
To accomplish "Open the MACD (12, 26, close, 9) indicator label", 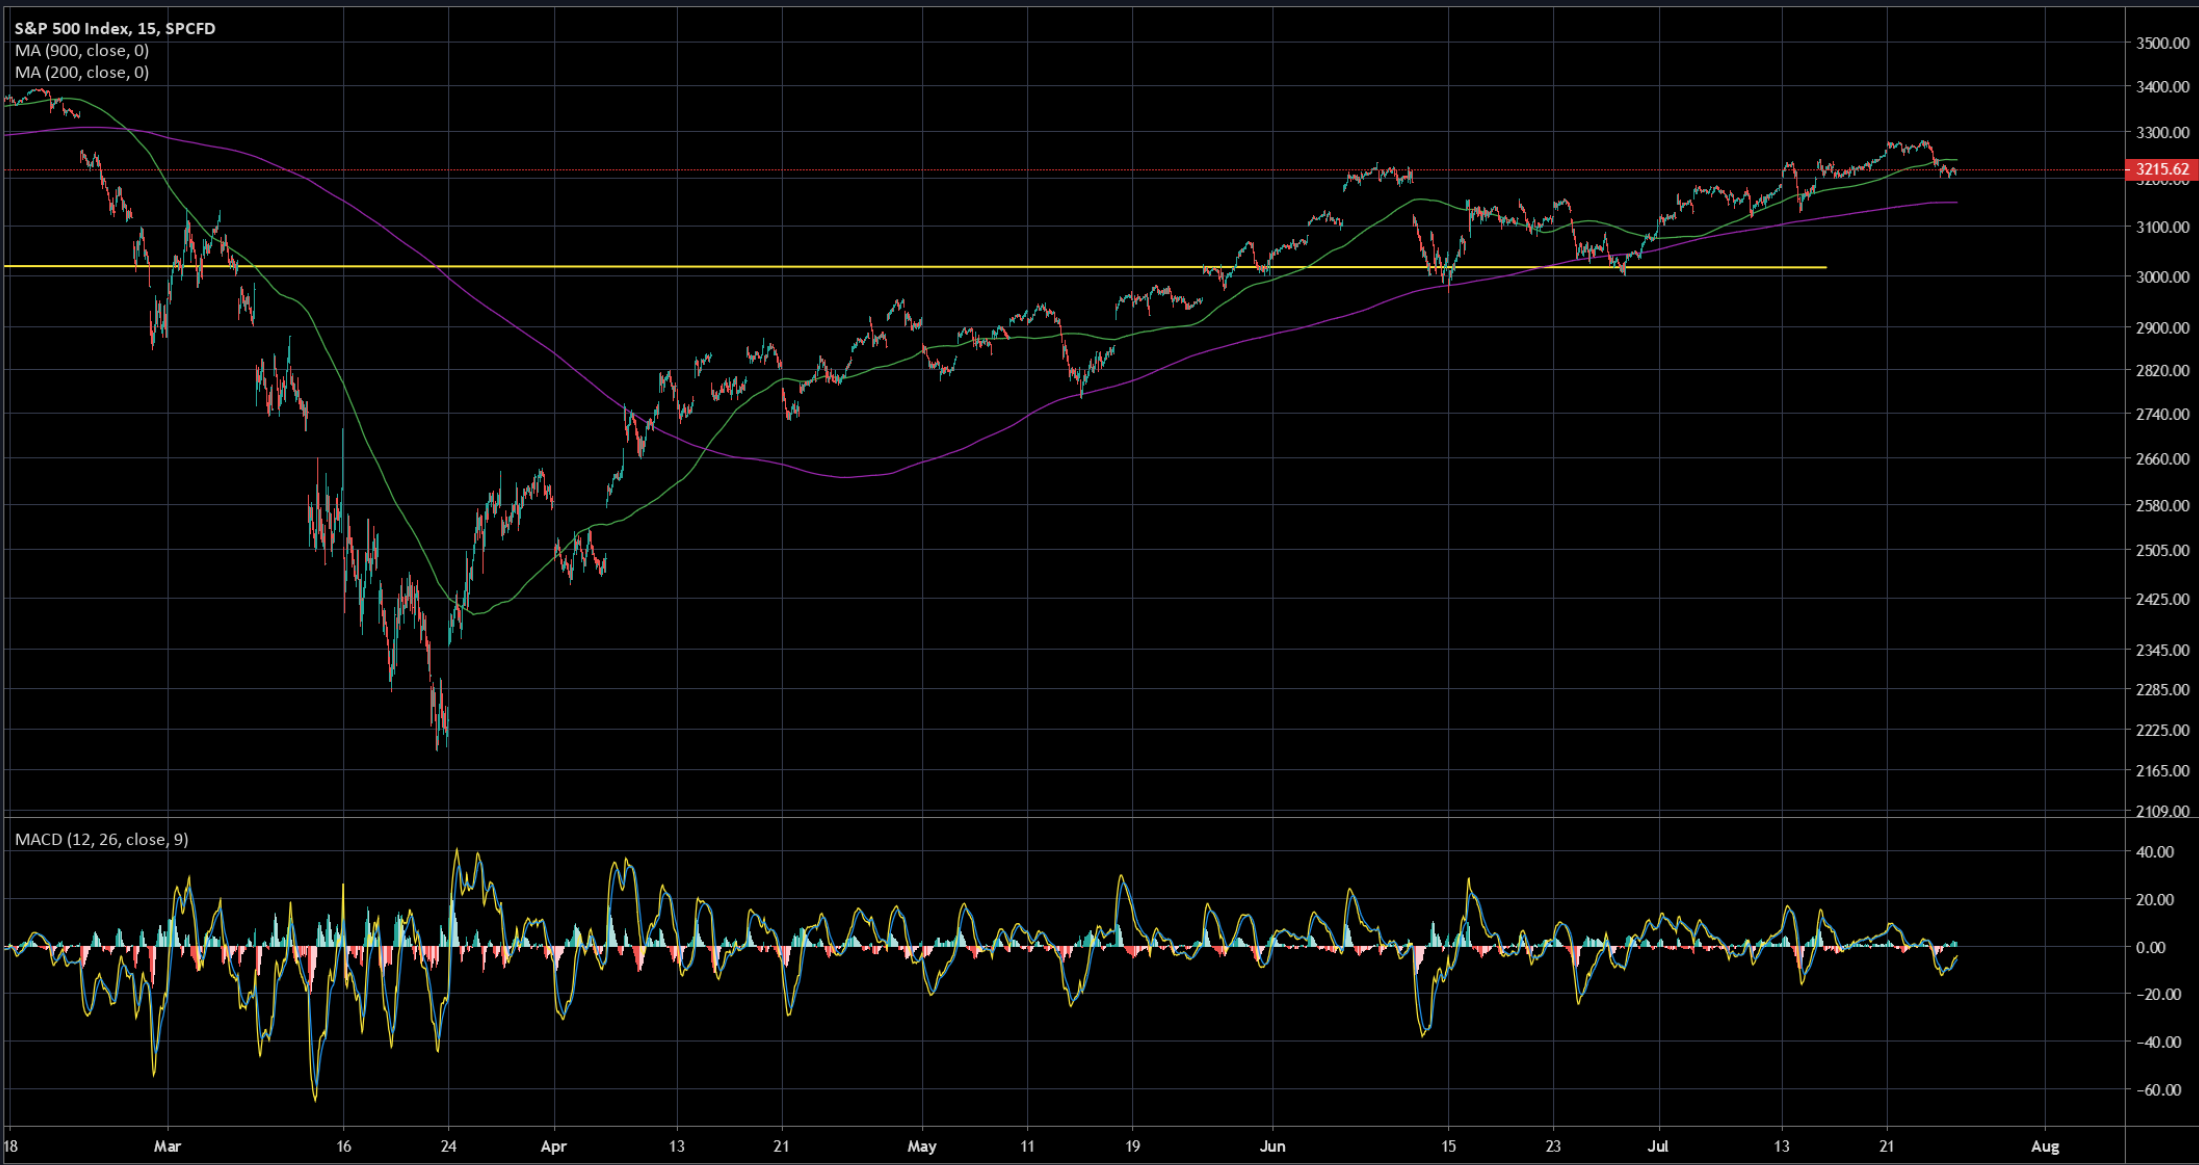I will tap(101, 839).
